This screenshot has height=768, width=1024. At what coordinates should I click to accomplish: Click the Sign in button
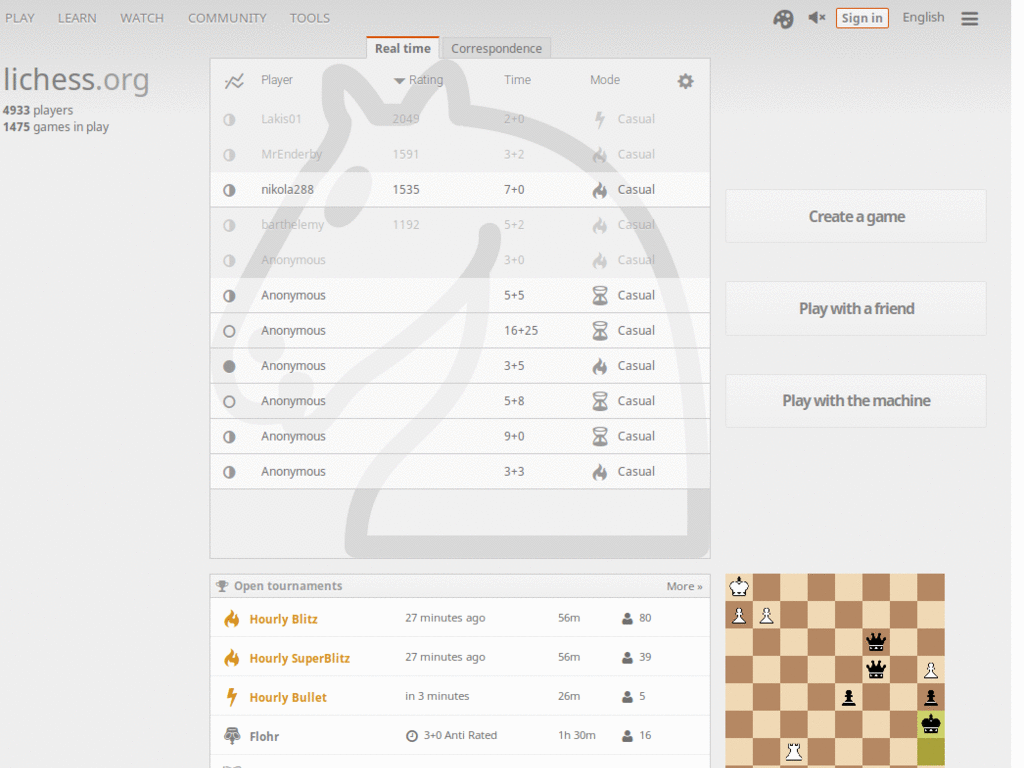click(x=861, y=17)
